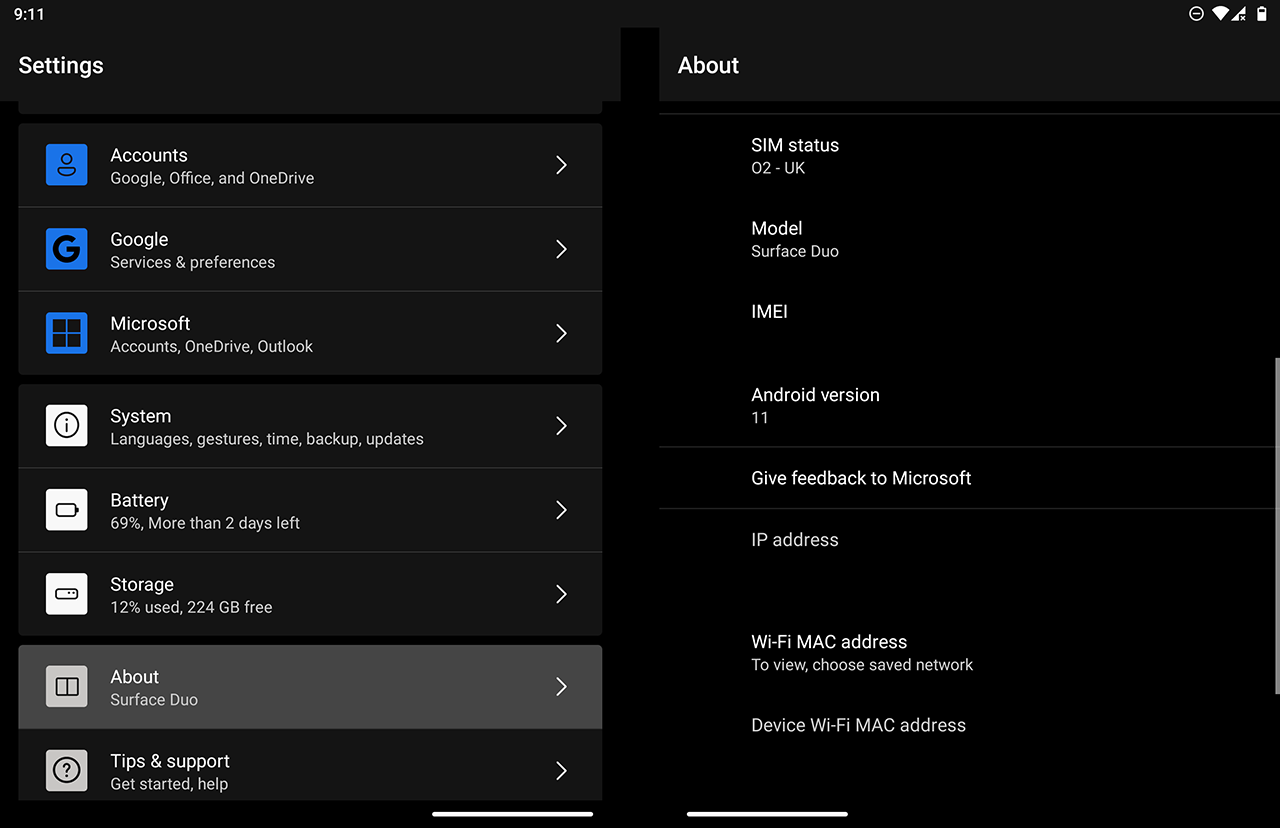The height and width of the screenshot is (828, 1280).
Task: Open Battery 69% entry
Action: tap(310, 510)
